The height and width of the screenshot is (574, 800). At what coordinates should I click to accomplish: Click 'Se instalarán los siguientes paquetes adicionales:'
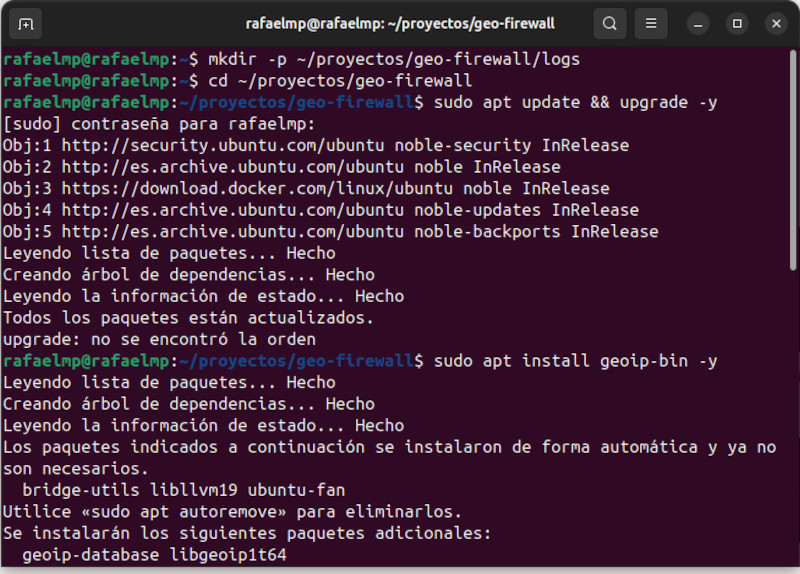[247, 533]
